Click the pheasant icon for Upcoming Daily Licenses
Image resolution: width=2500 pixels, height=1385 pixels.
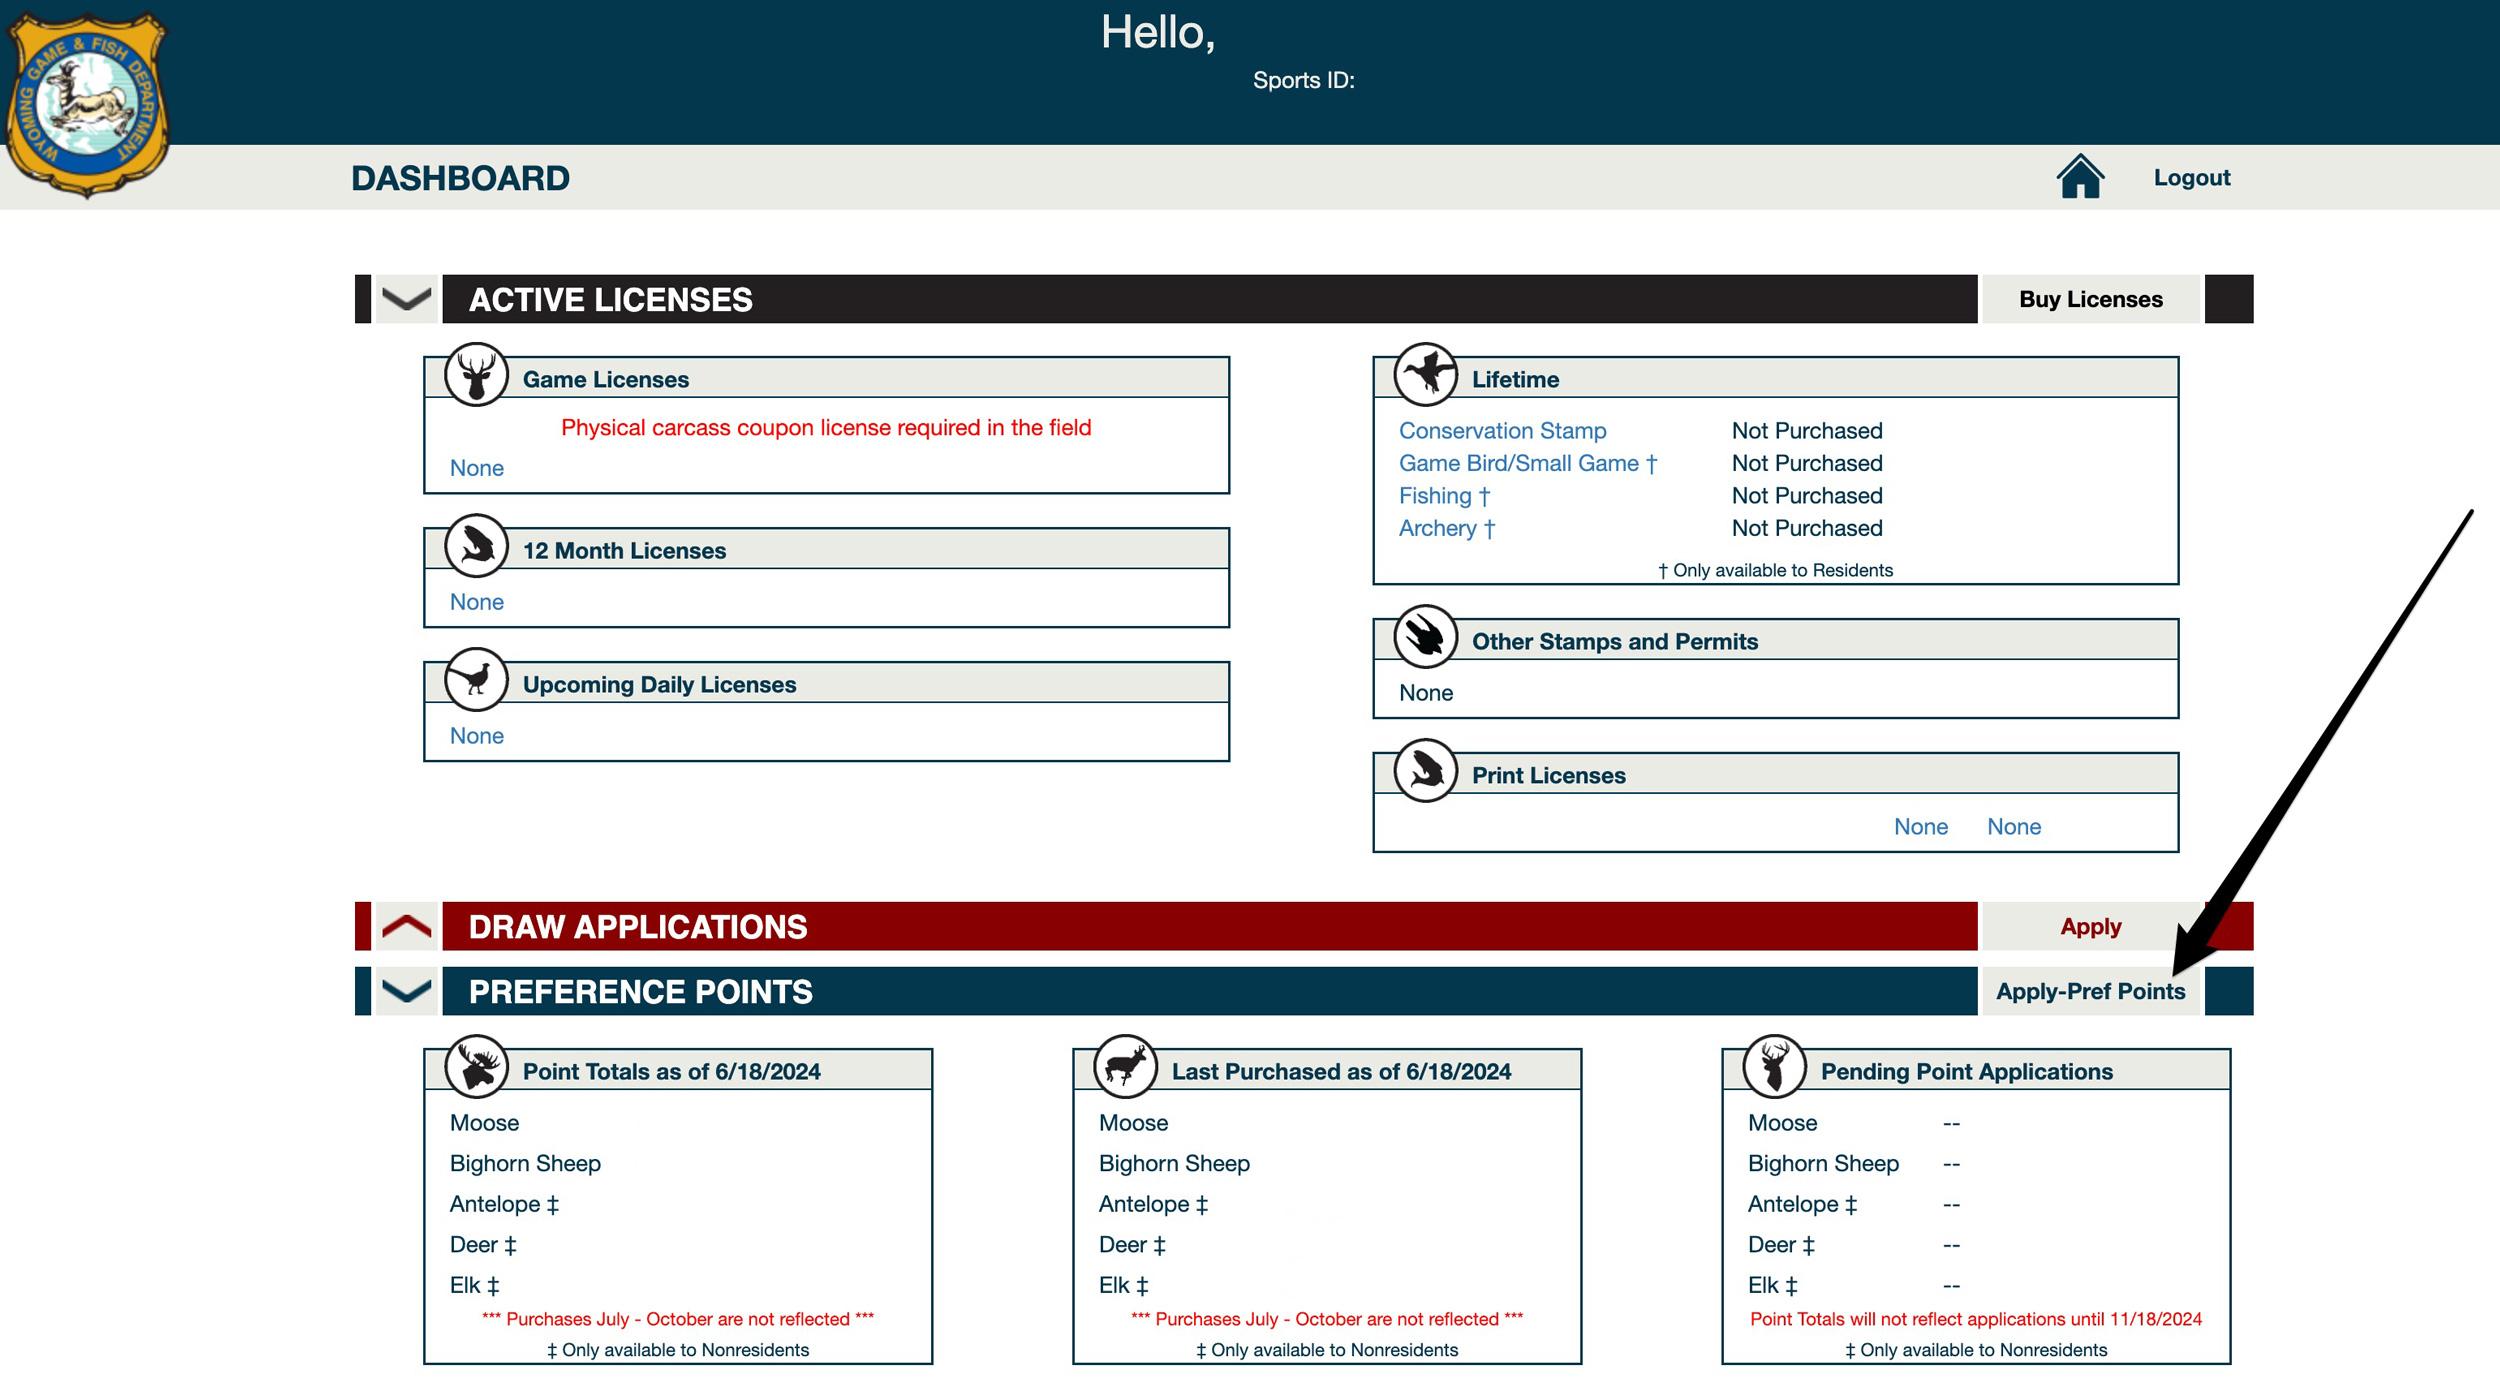(x=476, y=680)
